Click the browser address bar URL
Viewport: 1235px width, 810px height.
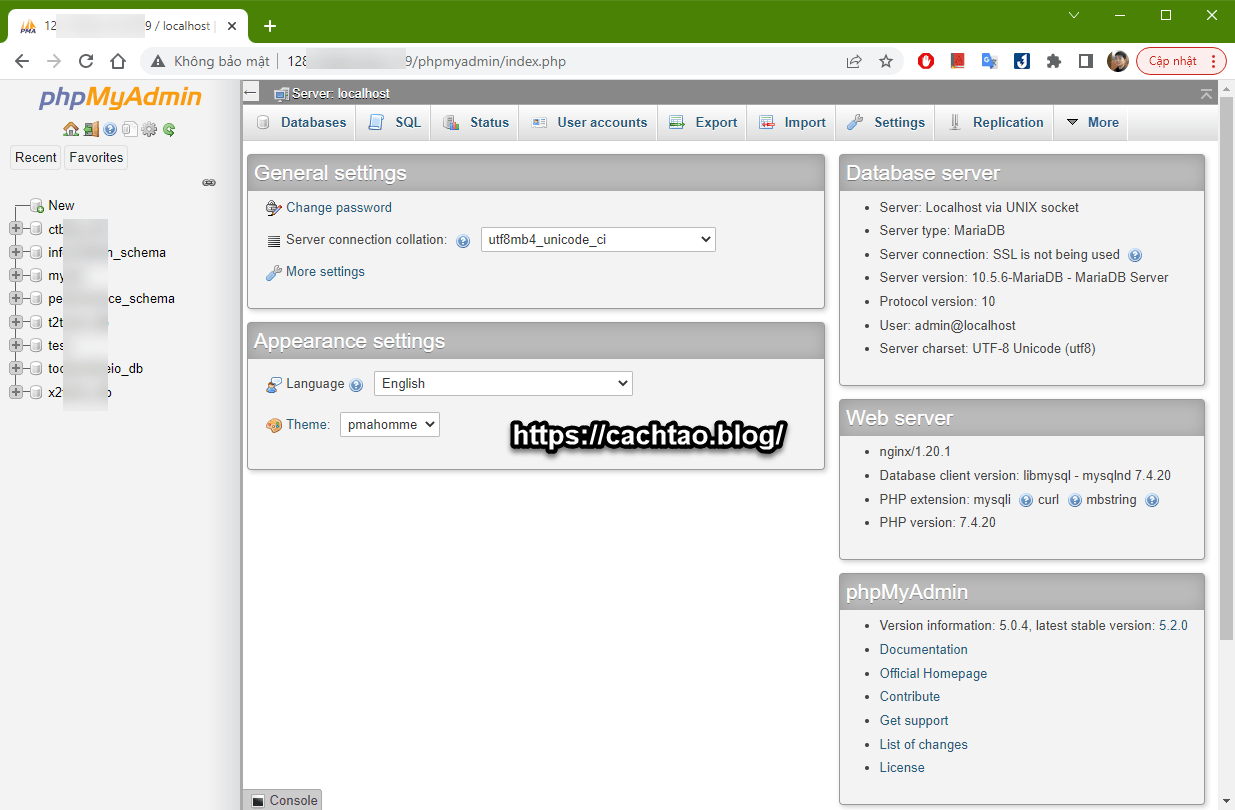click(x=427, y=61)
